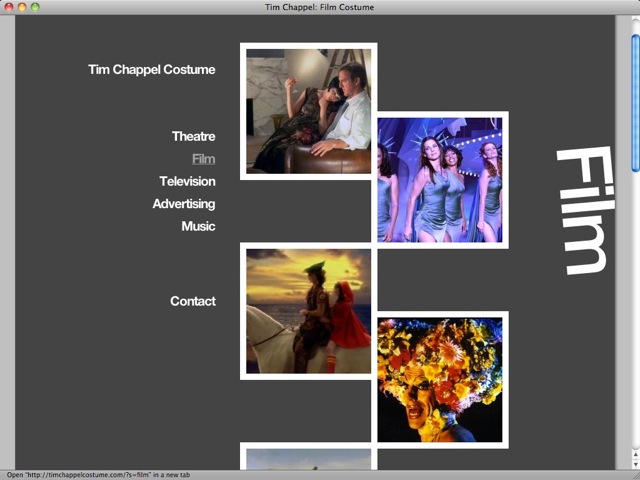Click the green zoom window button

point(36,7)
